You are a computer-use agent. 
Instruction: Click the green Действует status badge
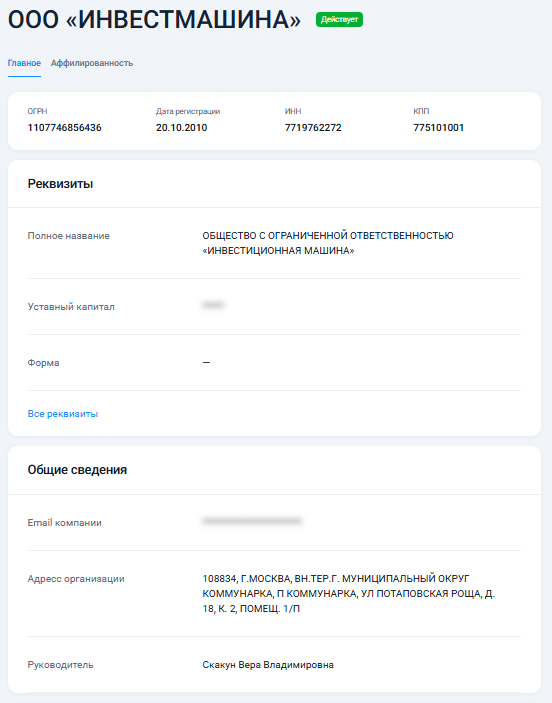coord(339,20)
